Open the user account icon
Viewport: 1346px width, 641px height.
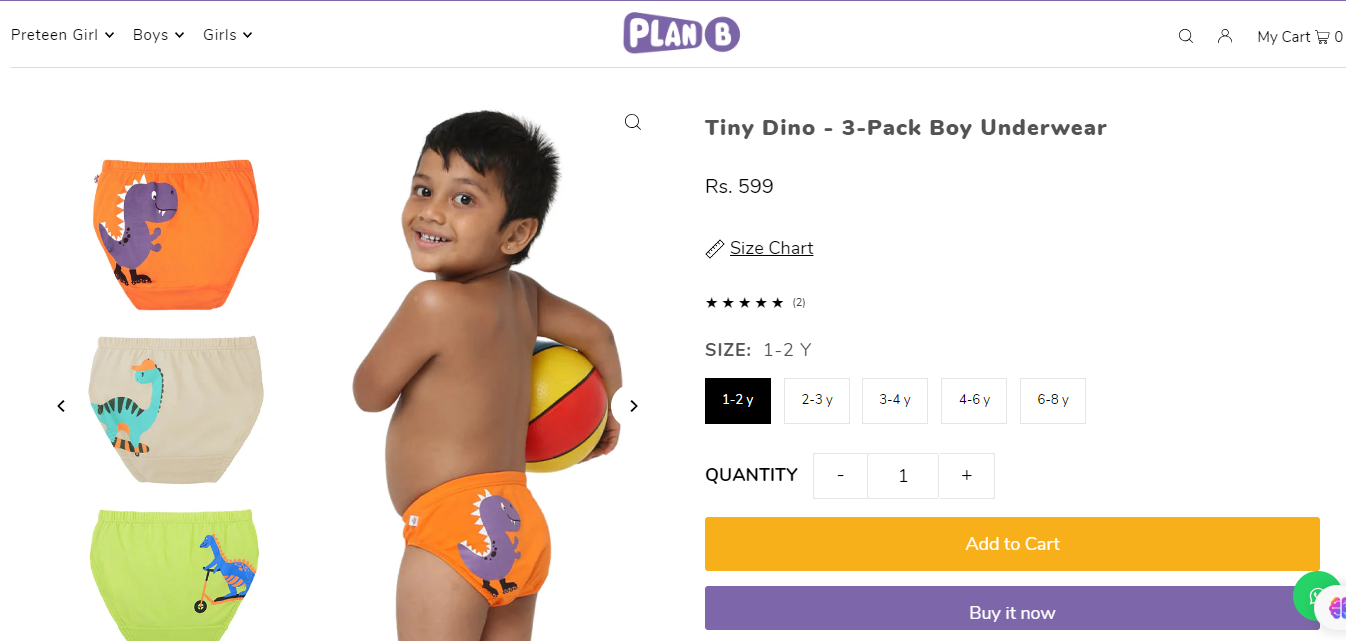click(x=1225, y=36)
